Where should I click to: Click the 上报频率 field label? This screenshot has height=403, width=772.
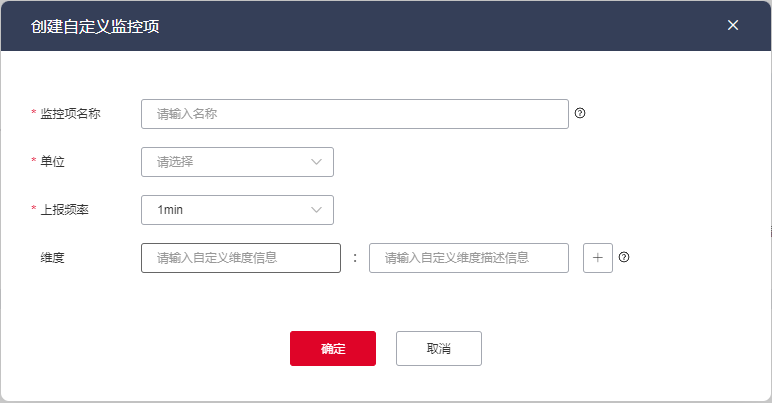tap(63, 210)
